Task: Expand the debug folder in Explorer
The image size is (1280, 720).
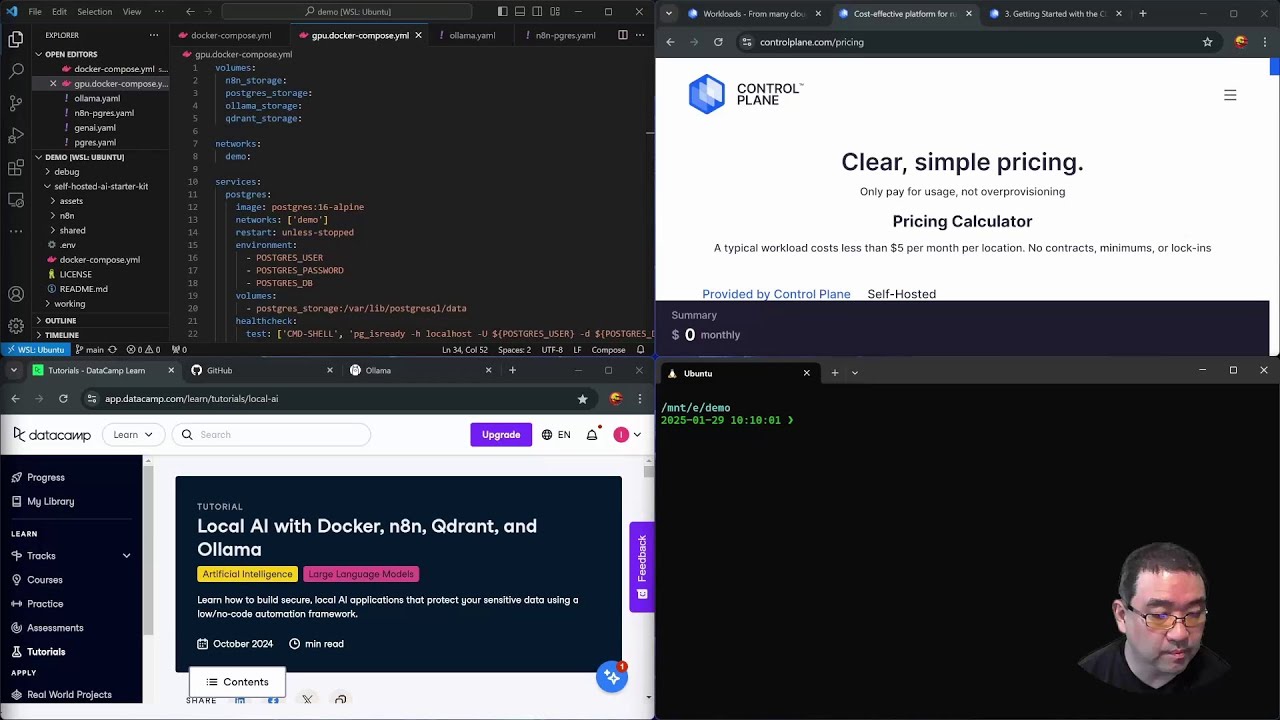Action: (x=66, y=171)
